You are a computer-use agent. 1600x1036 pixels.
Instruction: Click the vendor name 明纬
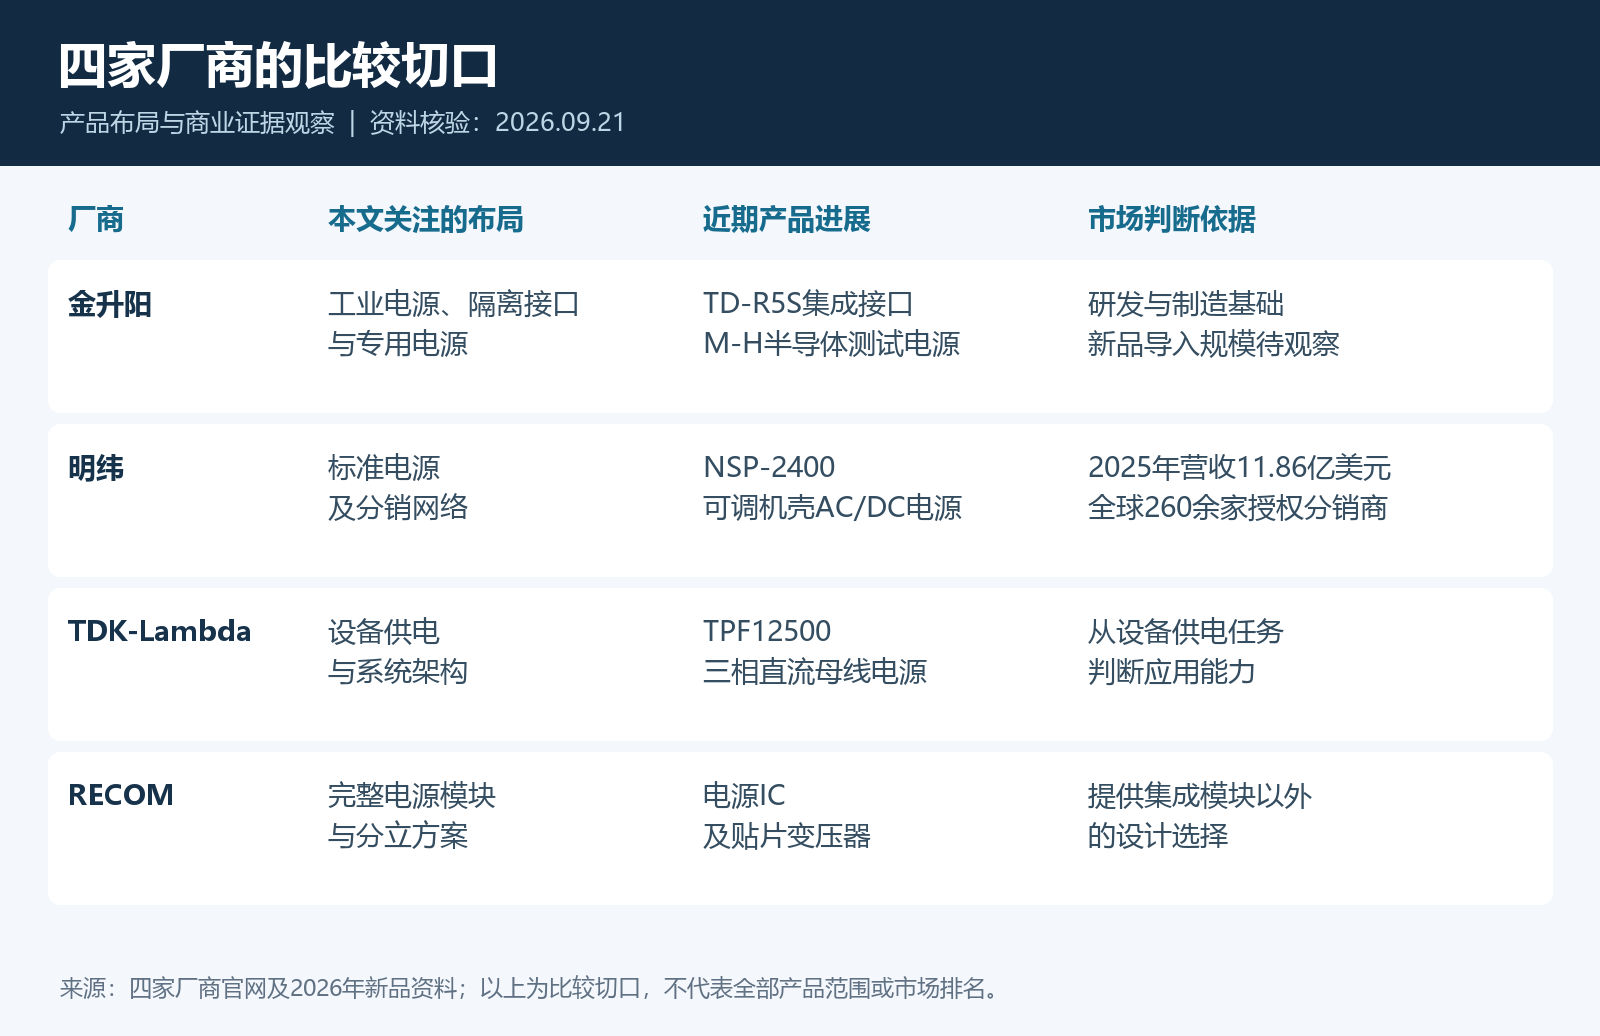(x=96, y=468)
